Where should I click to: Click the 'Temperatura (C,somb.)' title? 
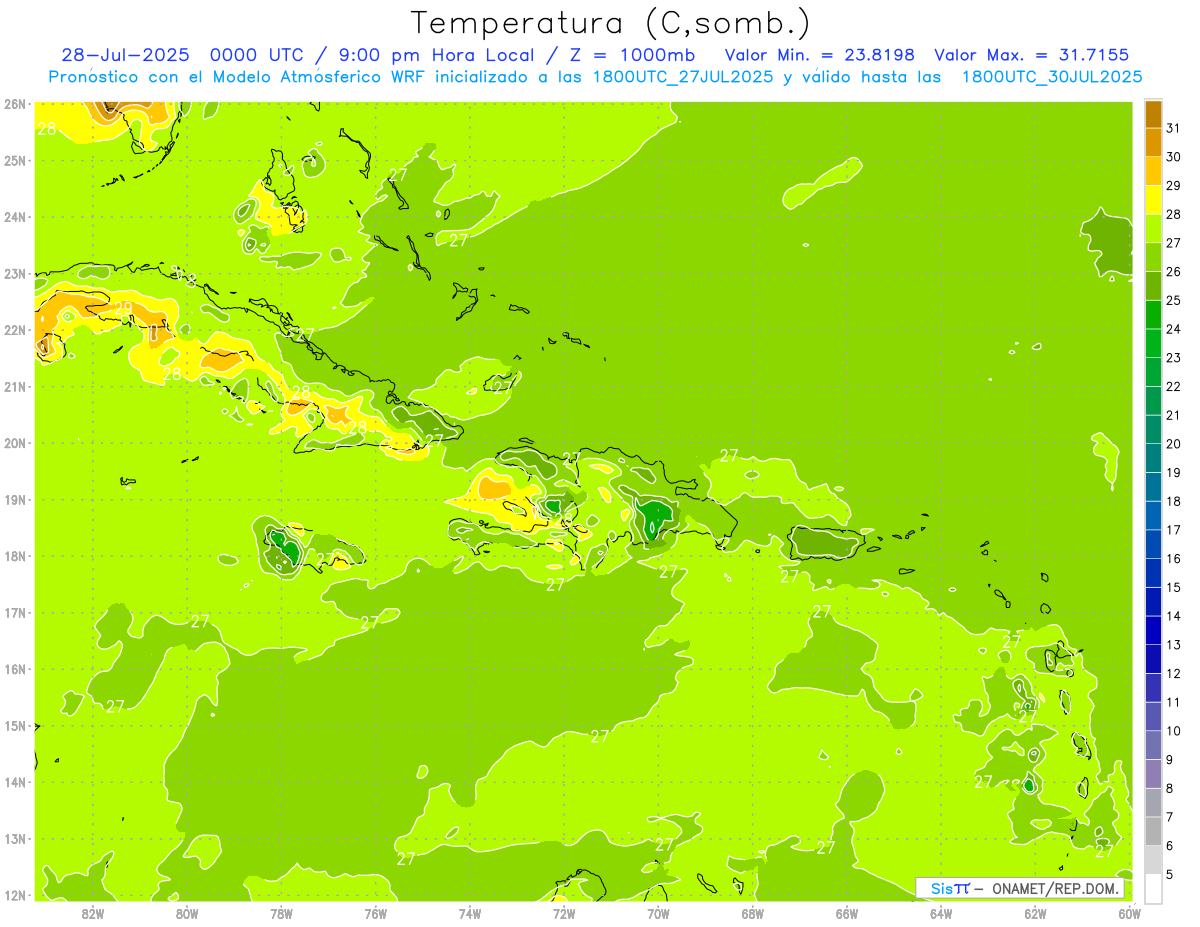(610, 23)
